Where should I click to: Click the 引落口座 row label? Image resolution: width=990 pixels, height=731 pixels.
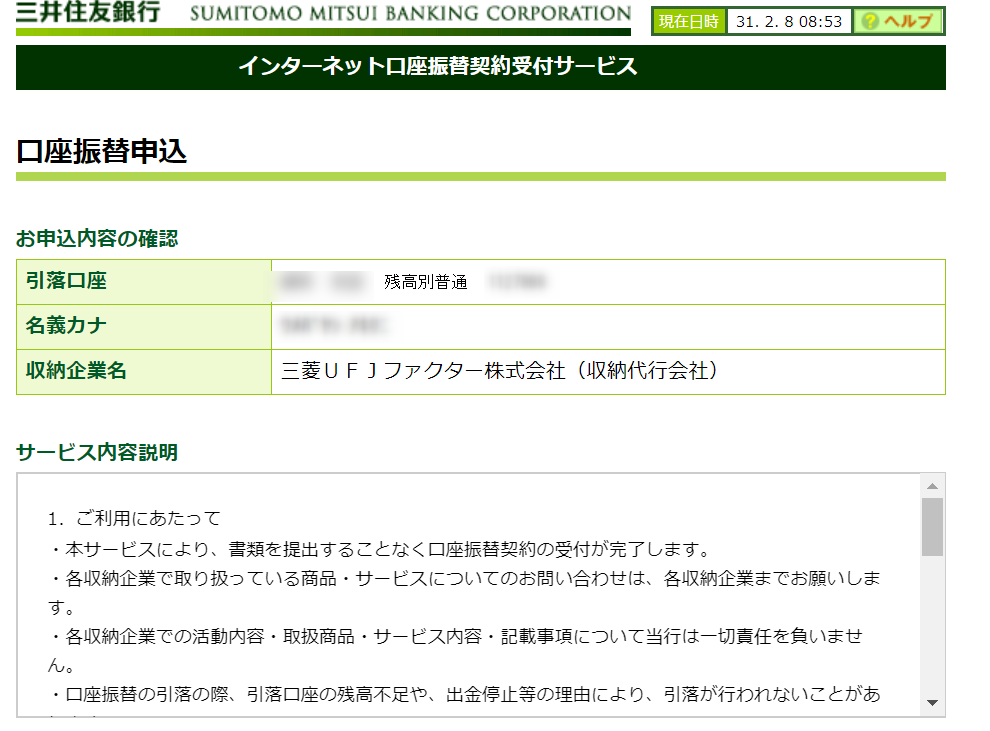[x=66, y=281]
